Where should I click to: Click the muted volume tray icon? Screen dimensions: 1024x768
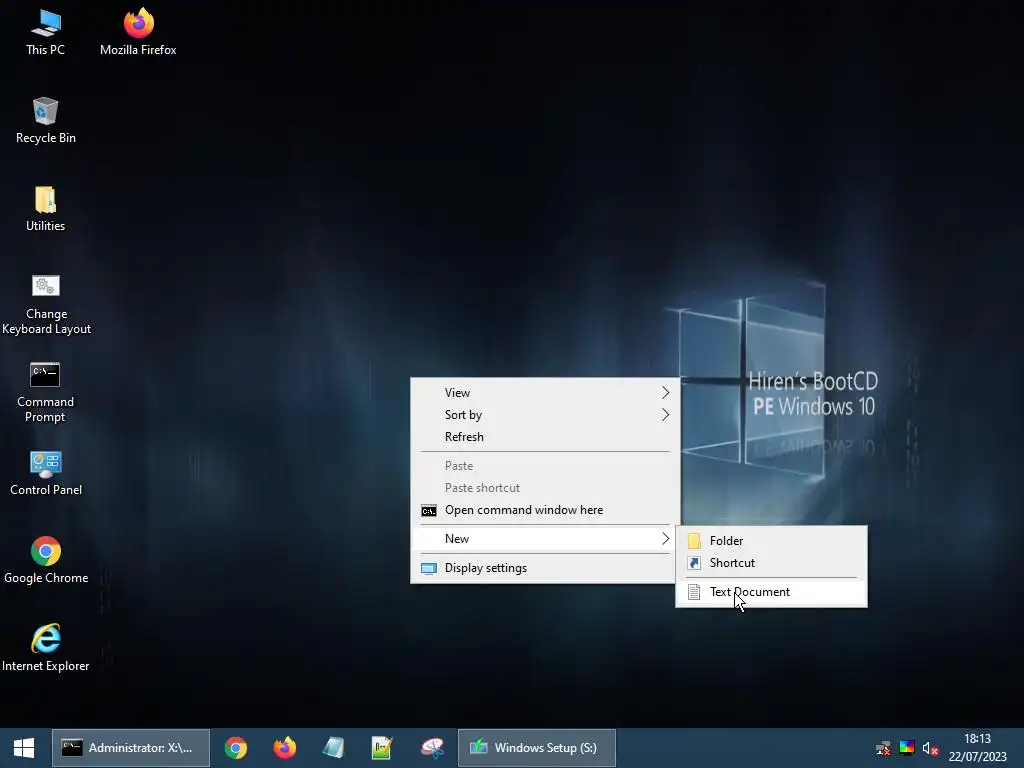(930, 748)
